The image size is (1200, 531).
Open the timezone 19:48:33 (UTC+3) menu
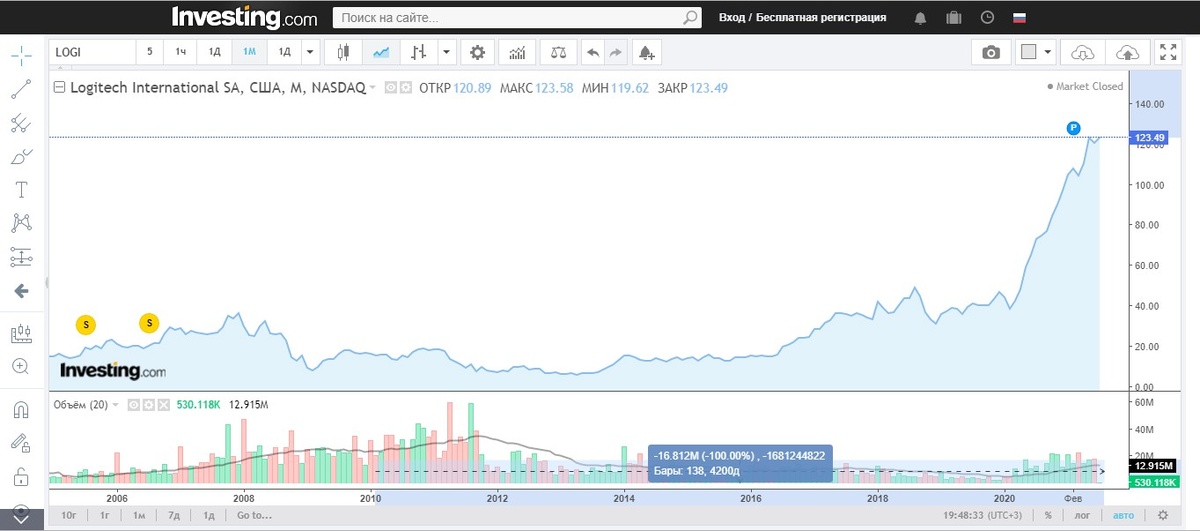(980, 515)
